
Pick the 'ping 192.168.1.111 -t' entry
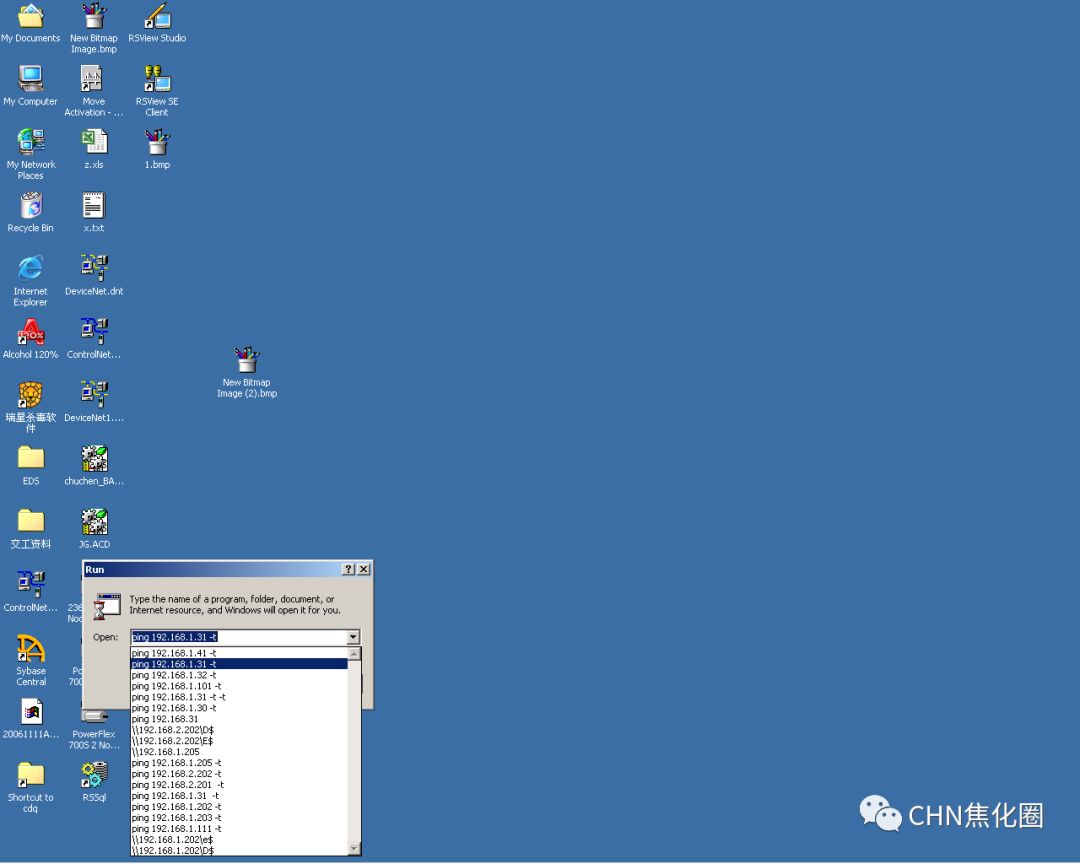(x=239, y=829)
